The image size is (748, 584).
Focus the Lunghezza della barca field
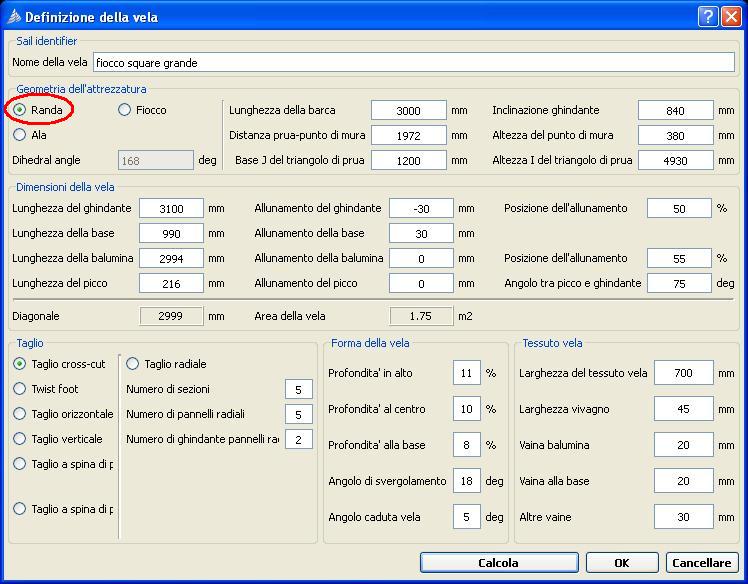407,110
